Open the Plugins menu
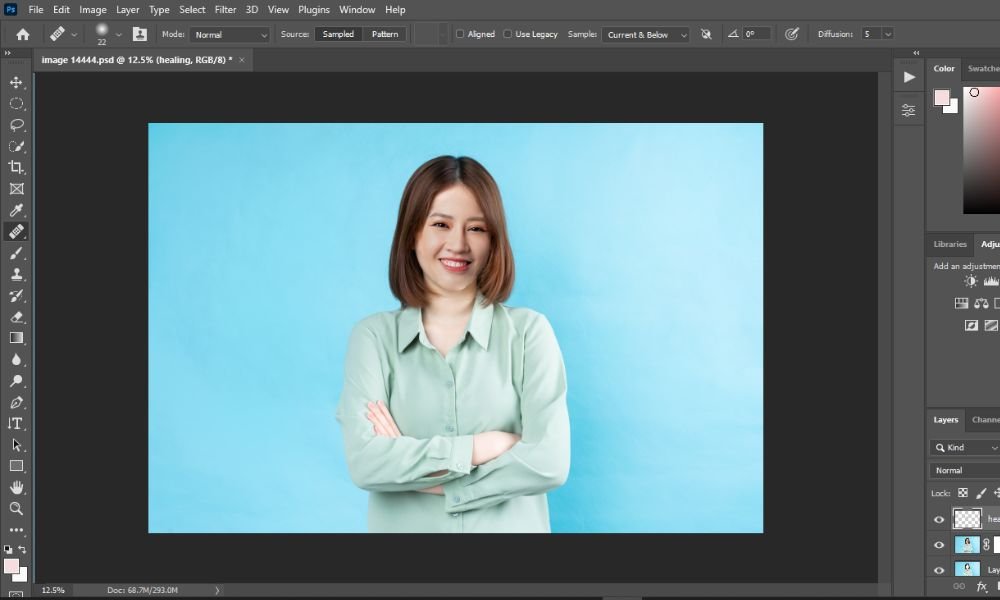The width and height of the screenshot is (1000, 600). click(314, 10)
